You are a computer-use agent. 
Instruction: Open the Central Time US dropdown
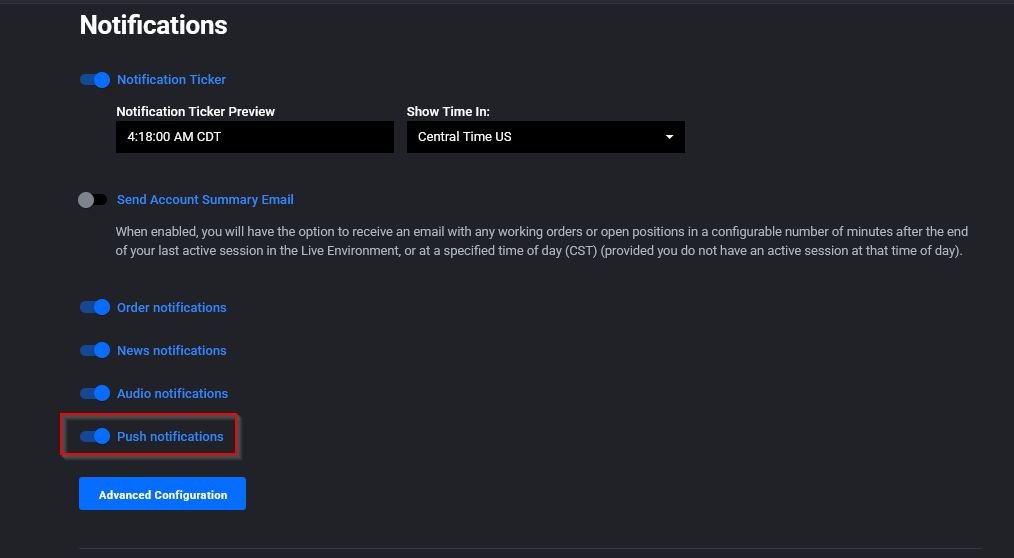tap(545, 137)
